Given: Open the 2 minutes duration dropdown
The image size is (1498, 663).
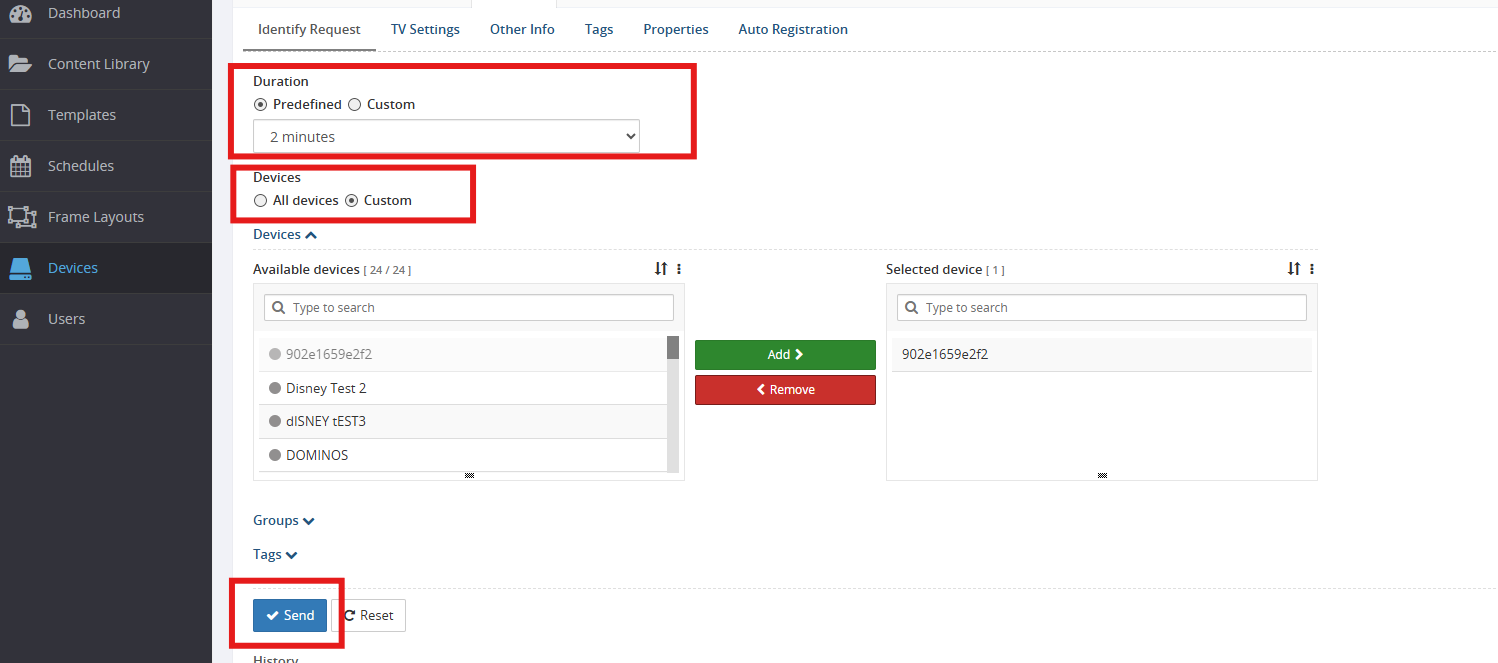Looking at the screenshot, I should tap(446, 136).
